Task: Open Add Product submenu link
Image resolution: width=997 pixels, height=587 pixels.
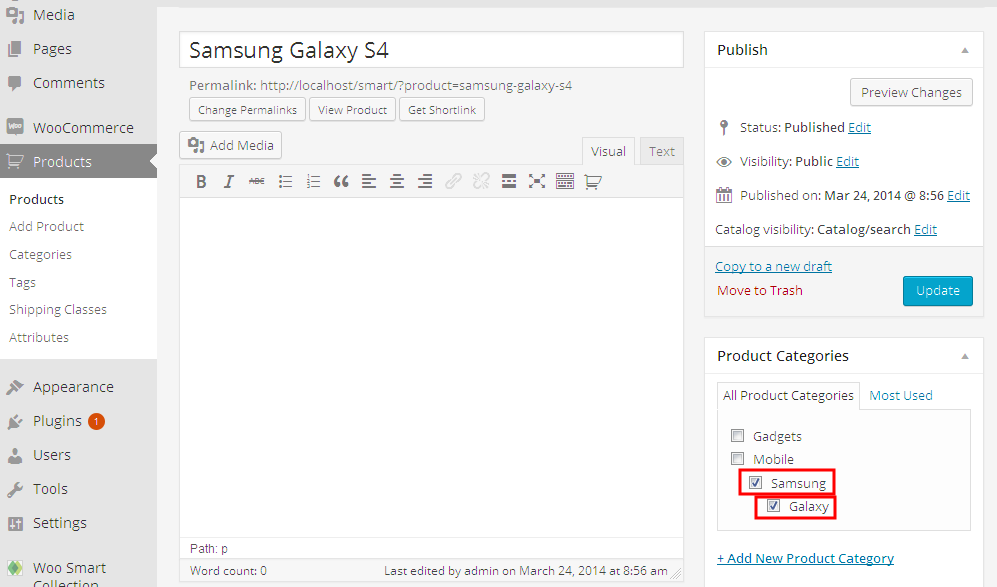Action: click(x=46, y=226)
